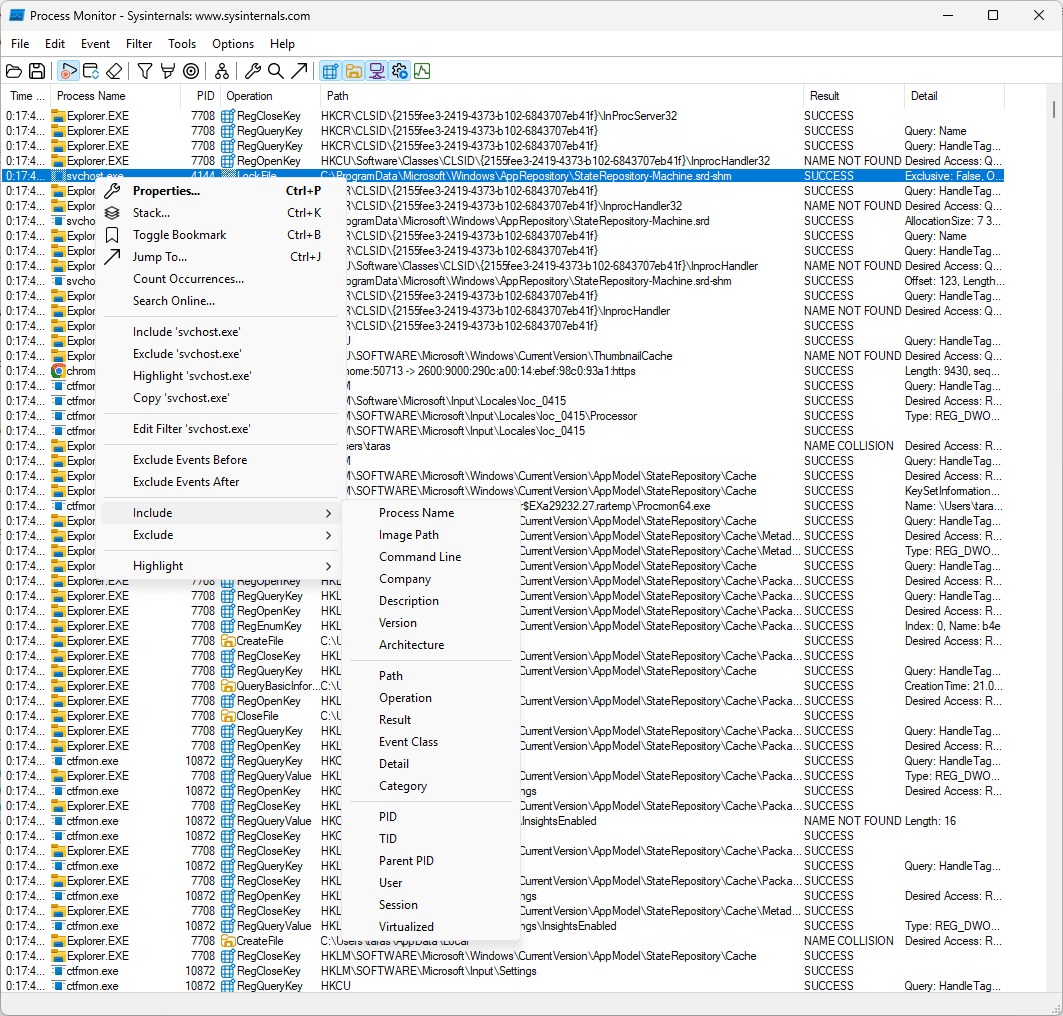
Task: Choose Exclude Events Before
Action: click(220, 460)
